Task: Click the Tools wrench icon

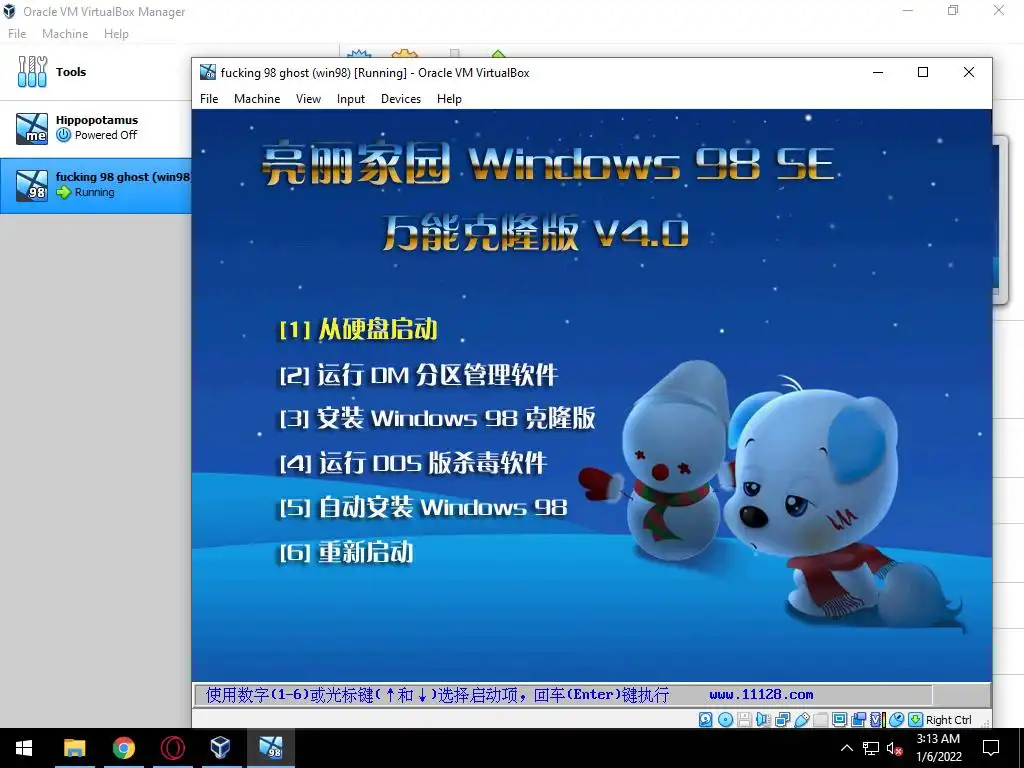Action: click(x=32, y=72)
